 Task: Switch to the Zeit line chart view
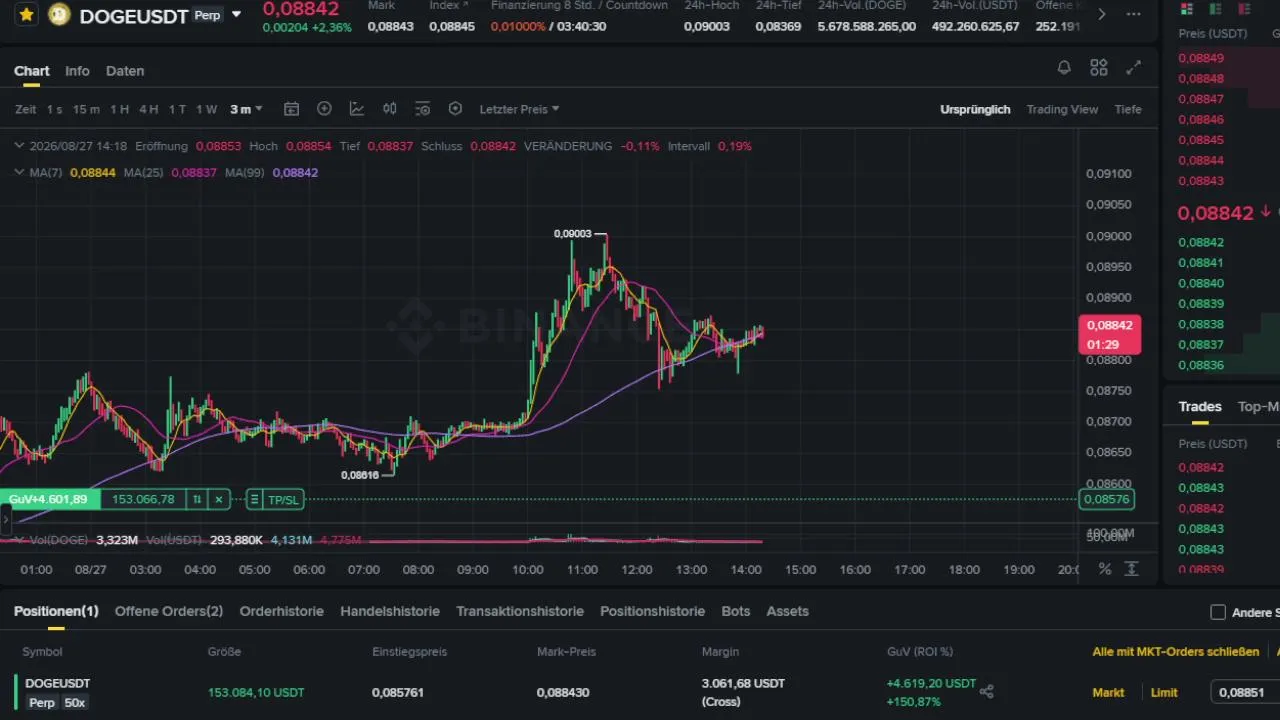[25, 109]
